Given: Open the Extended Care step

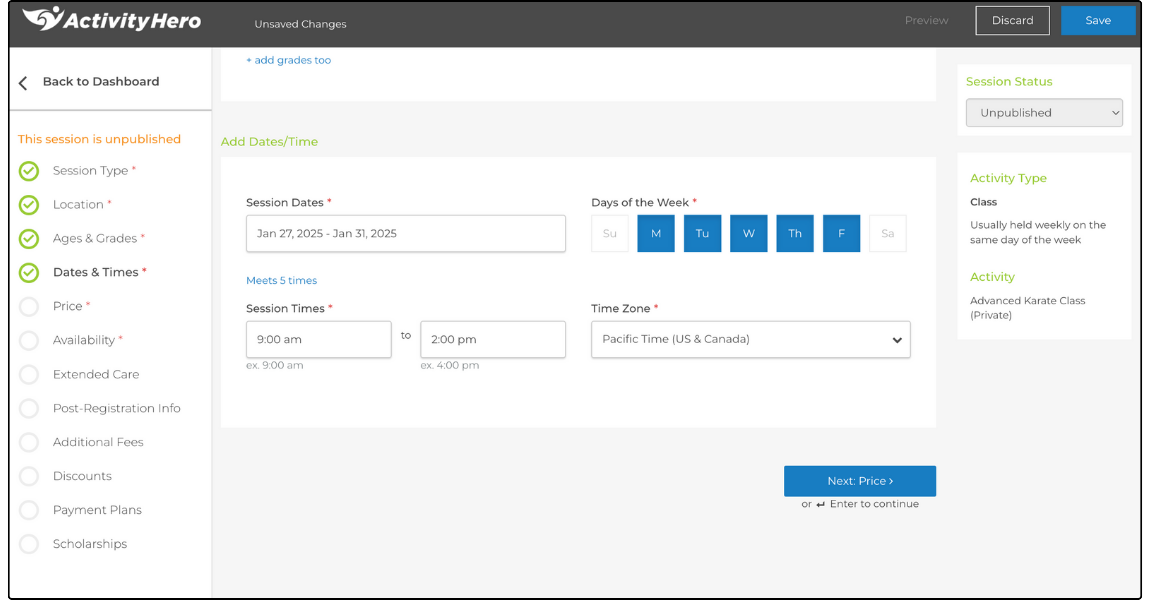Looking at the screenshot, I should 96,374.
